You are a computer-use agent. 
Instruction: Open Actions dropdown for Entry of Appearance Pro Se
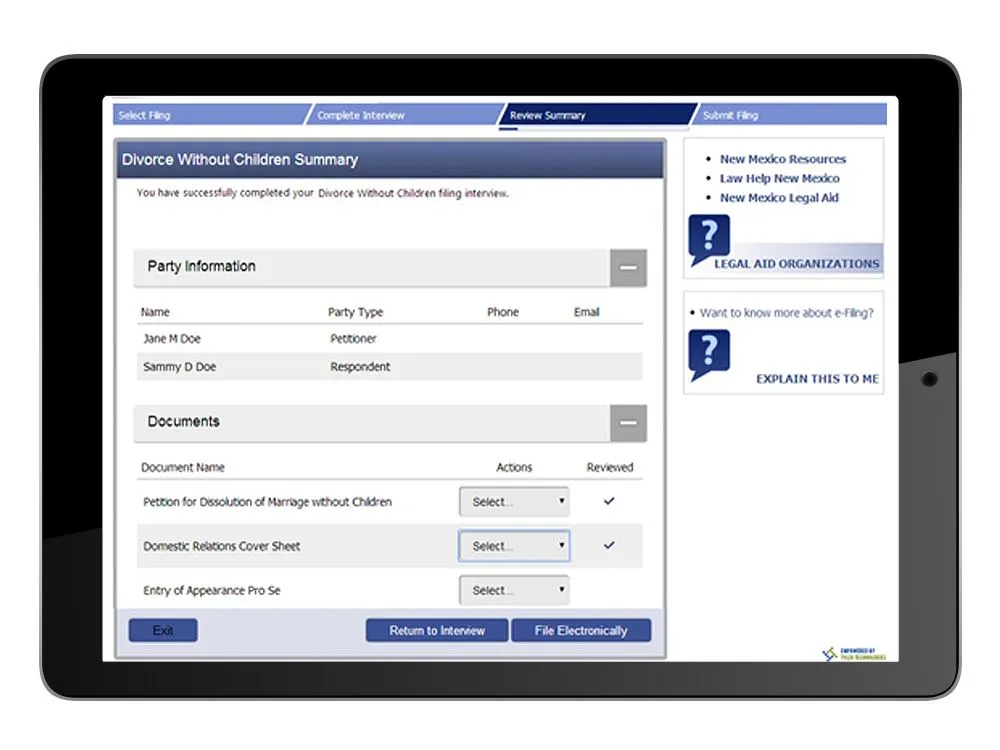[514, 590]
